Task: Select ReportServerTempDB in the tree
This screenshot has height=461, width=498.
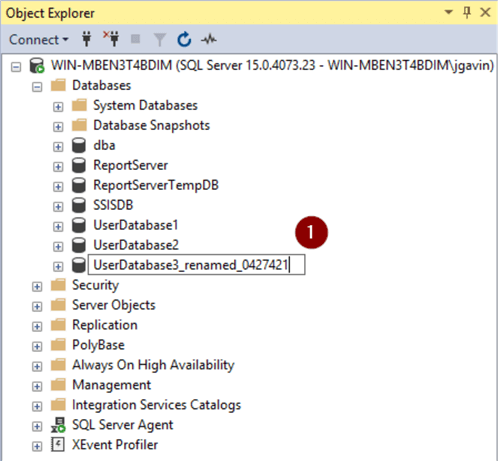Action: [x=156, y=185]
